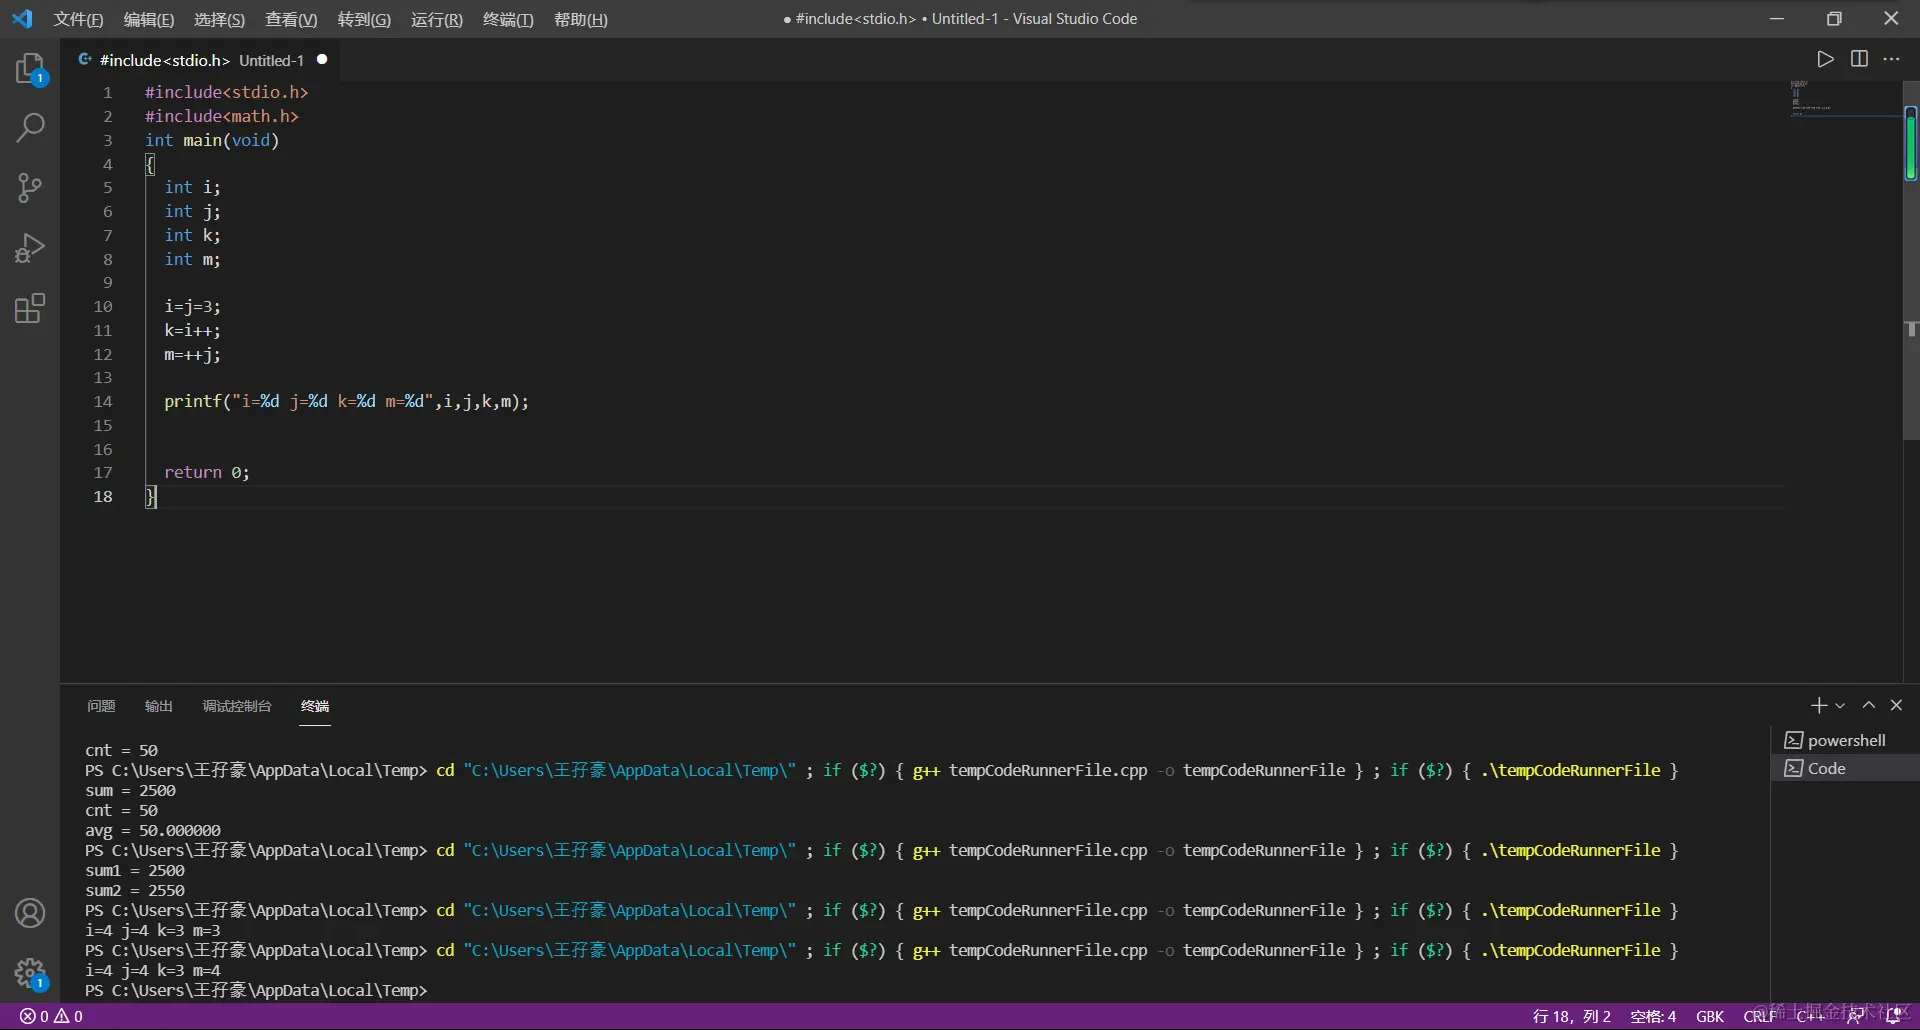Open the Run and Debug view
This screenshot has width=1920, height=1030.
(x=30, y=248)
